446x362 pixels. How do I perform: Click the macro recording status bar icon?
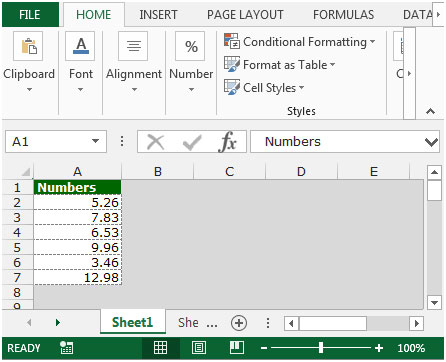[x=66, y=348]
